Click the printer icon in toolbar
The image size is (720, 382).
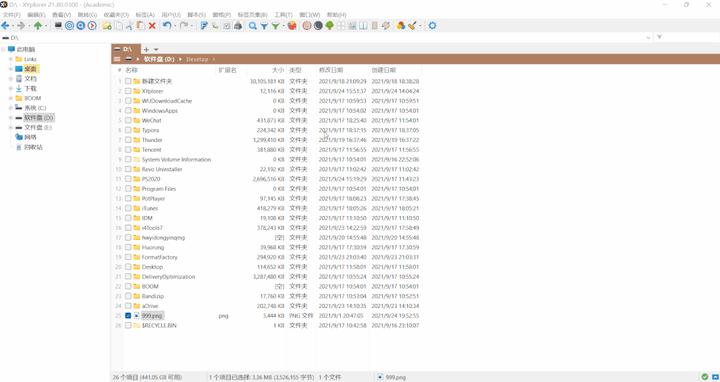238,26
